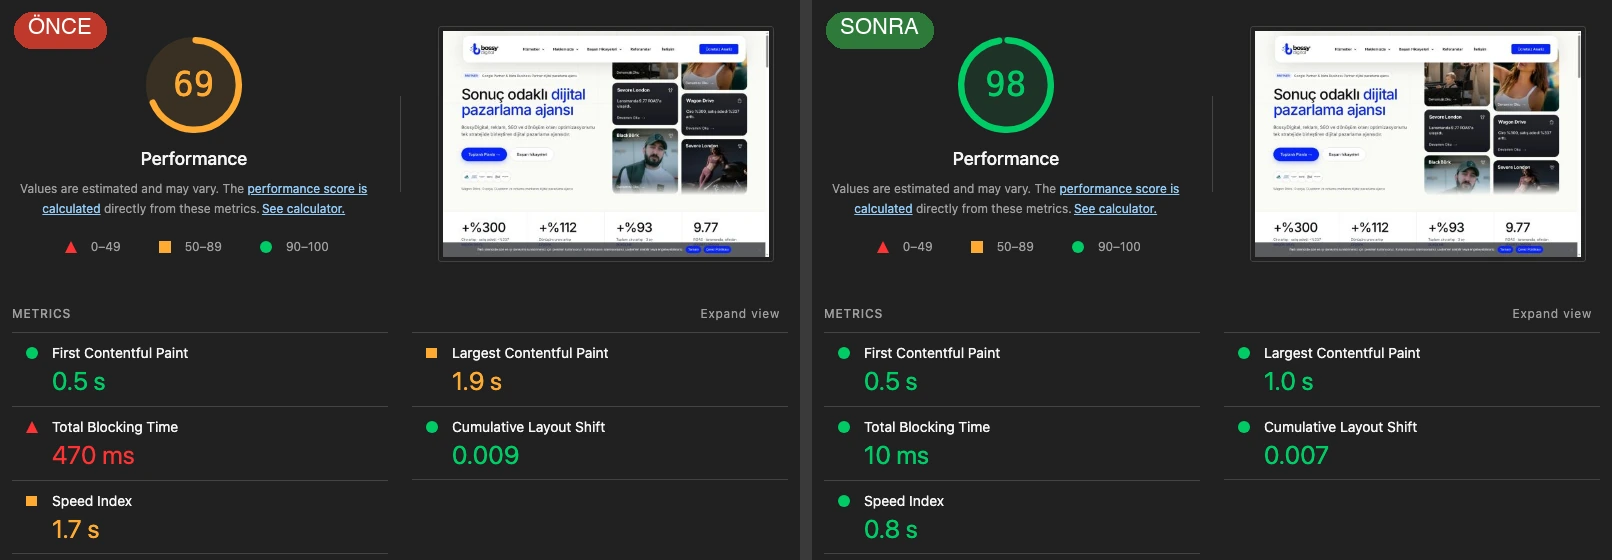The width and height of the screenshot is (1612, 560).
Task: Click the '0.8 s' Speed Index value
Action: (891, 530)
